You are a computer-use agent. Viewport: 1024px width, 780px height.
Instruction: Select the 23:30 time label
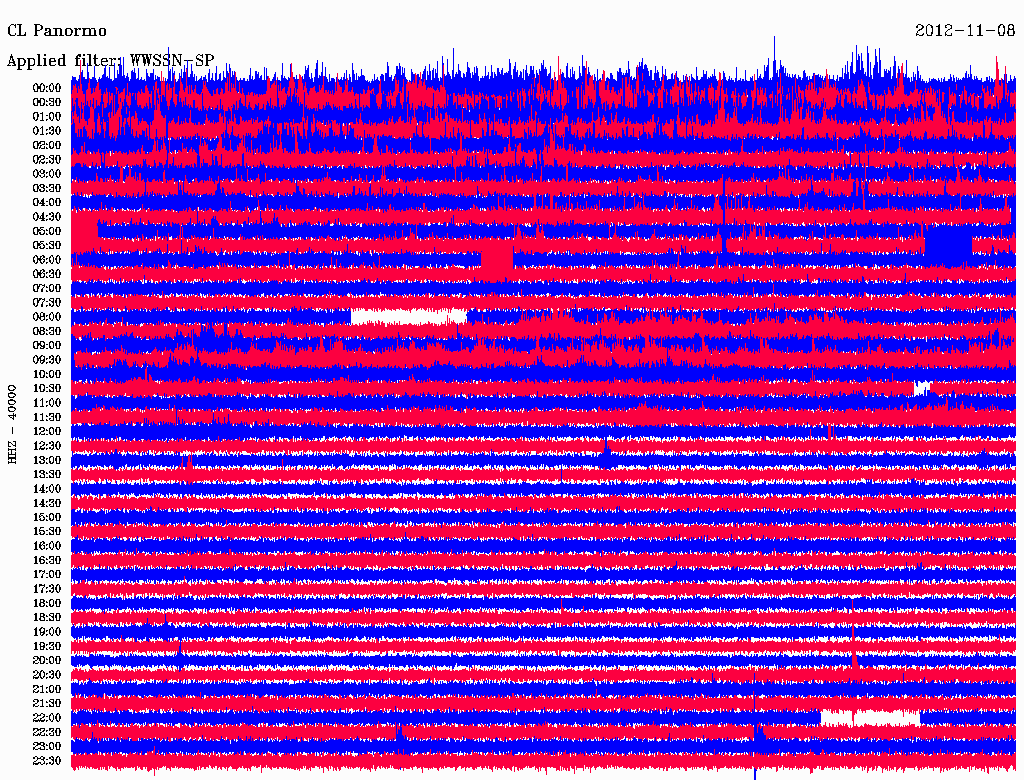[x=47, y=761]
